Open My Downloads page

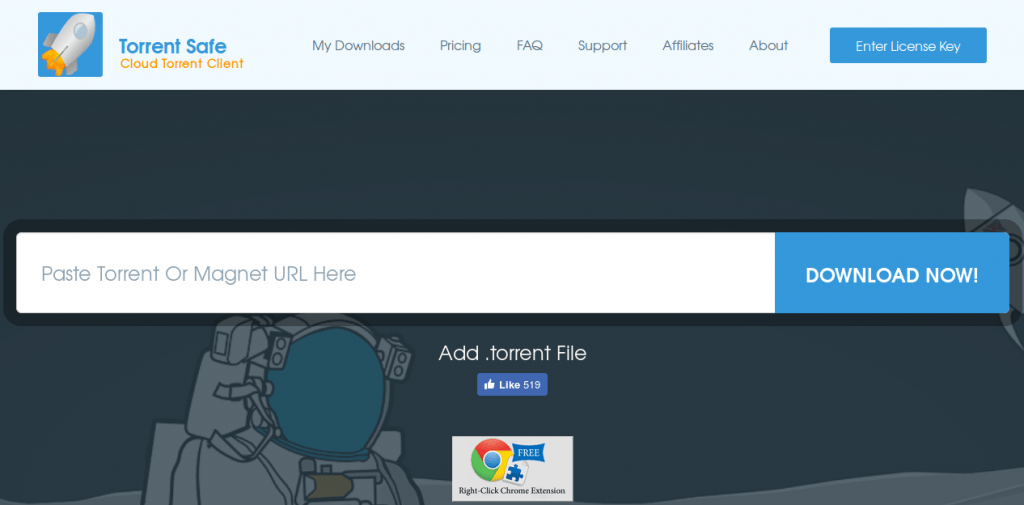point(359,46)
